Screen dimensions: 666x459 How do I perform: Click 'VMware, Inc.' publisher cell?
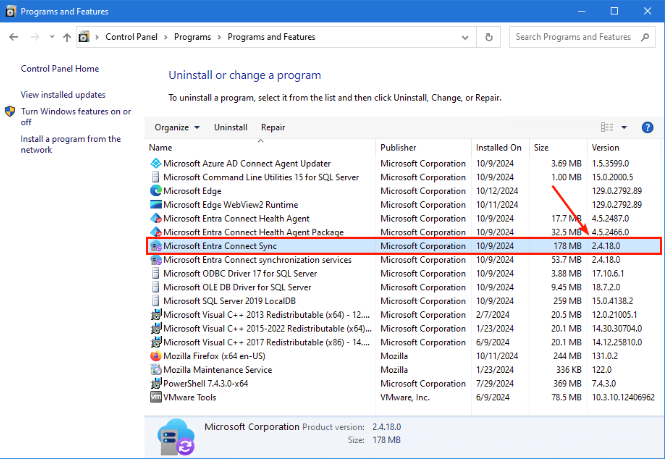point(405,397)
